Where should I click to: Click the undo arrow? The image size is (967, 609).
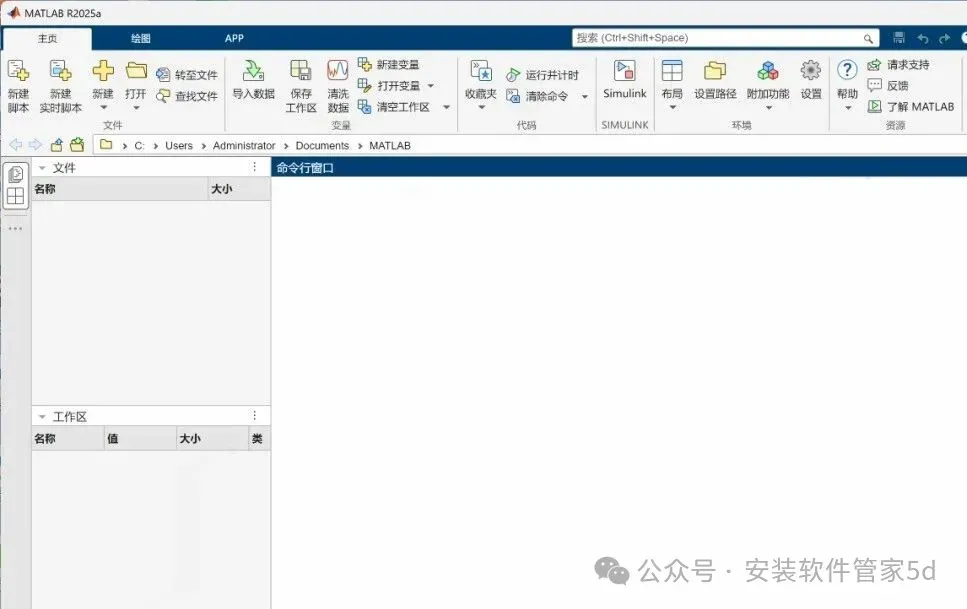[923, 38]
